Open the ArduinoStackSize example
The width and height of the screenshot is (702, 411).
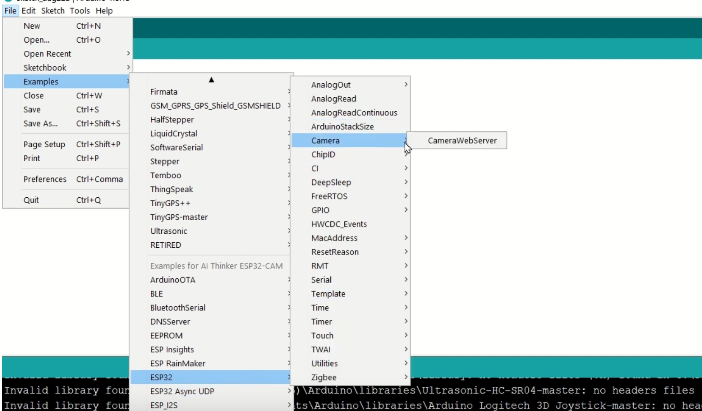tap(351, 126)
